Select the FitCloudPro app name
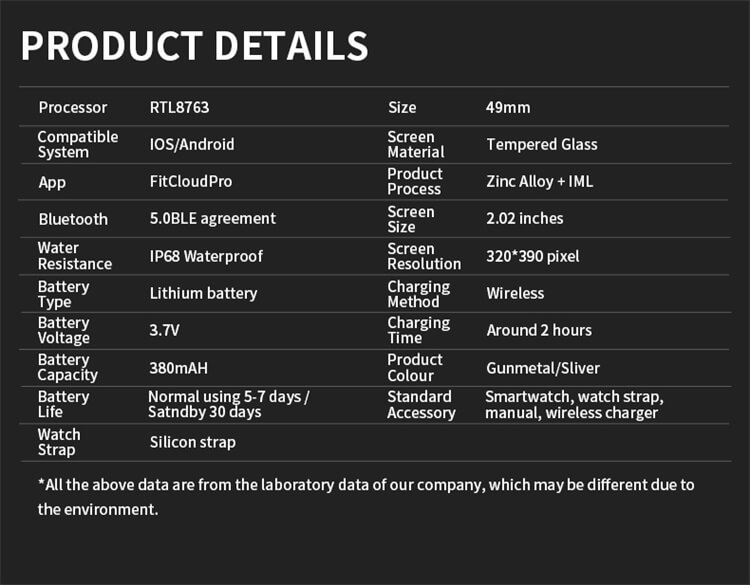 coord(191,181)
